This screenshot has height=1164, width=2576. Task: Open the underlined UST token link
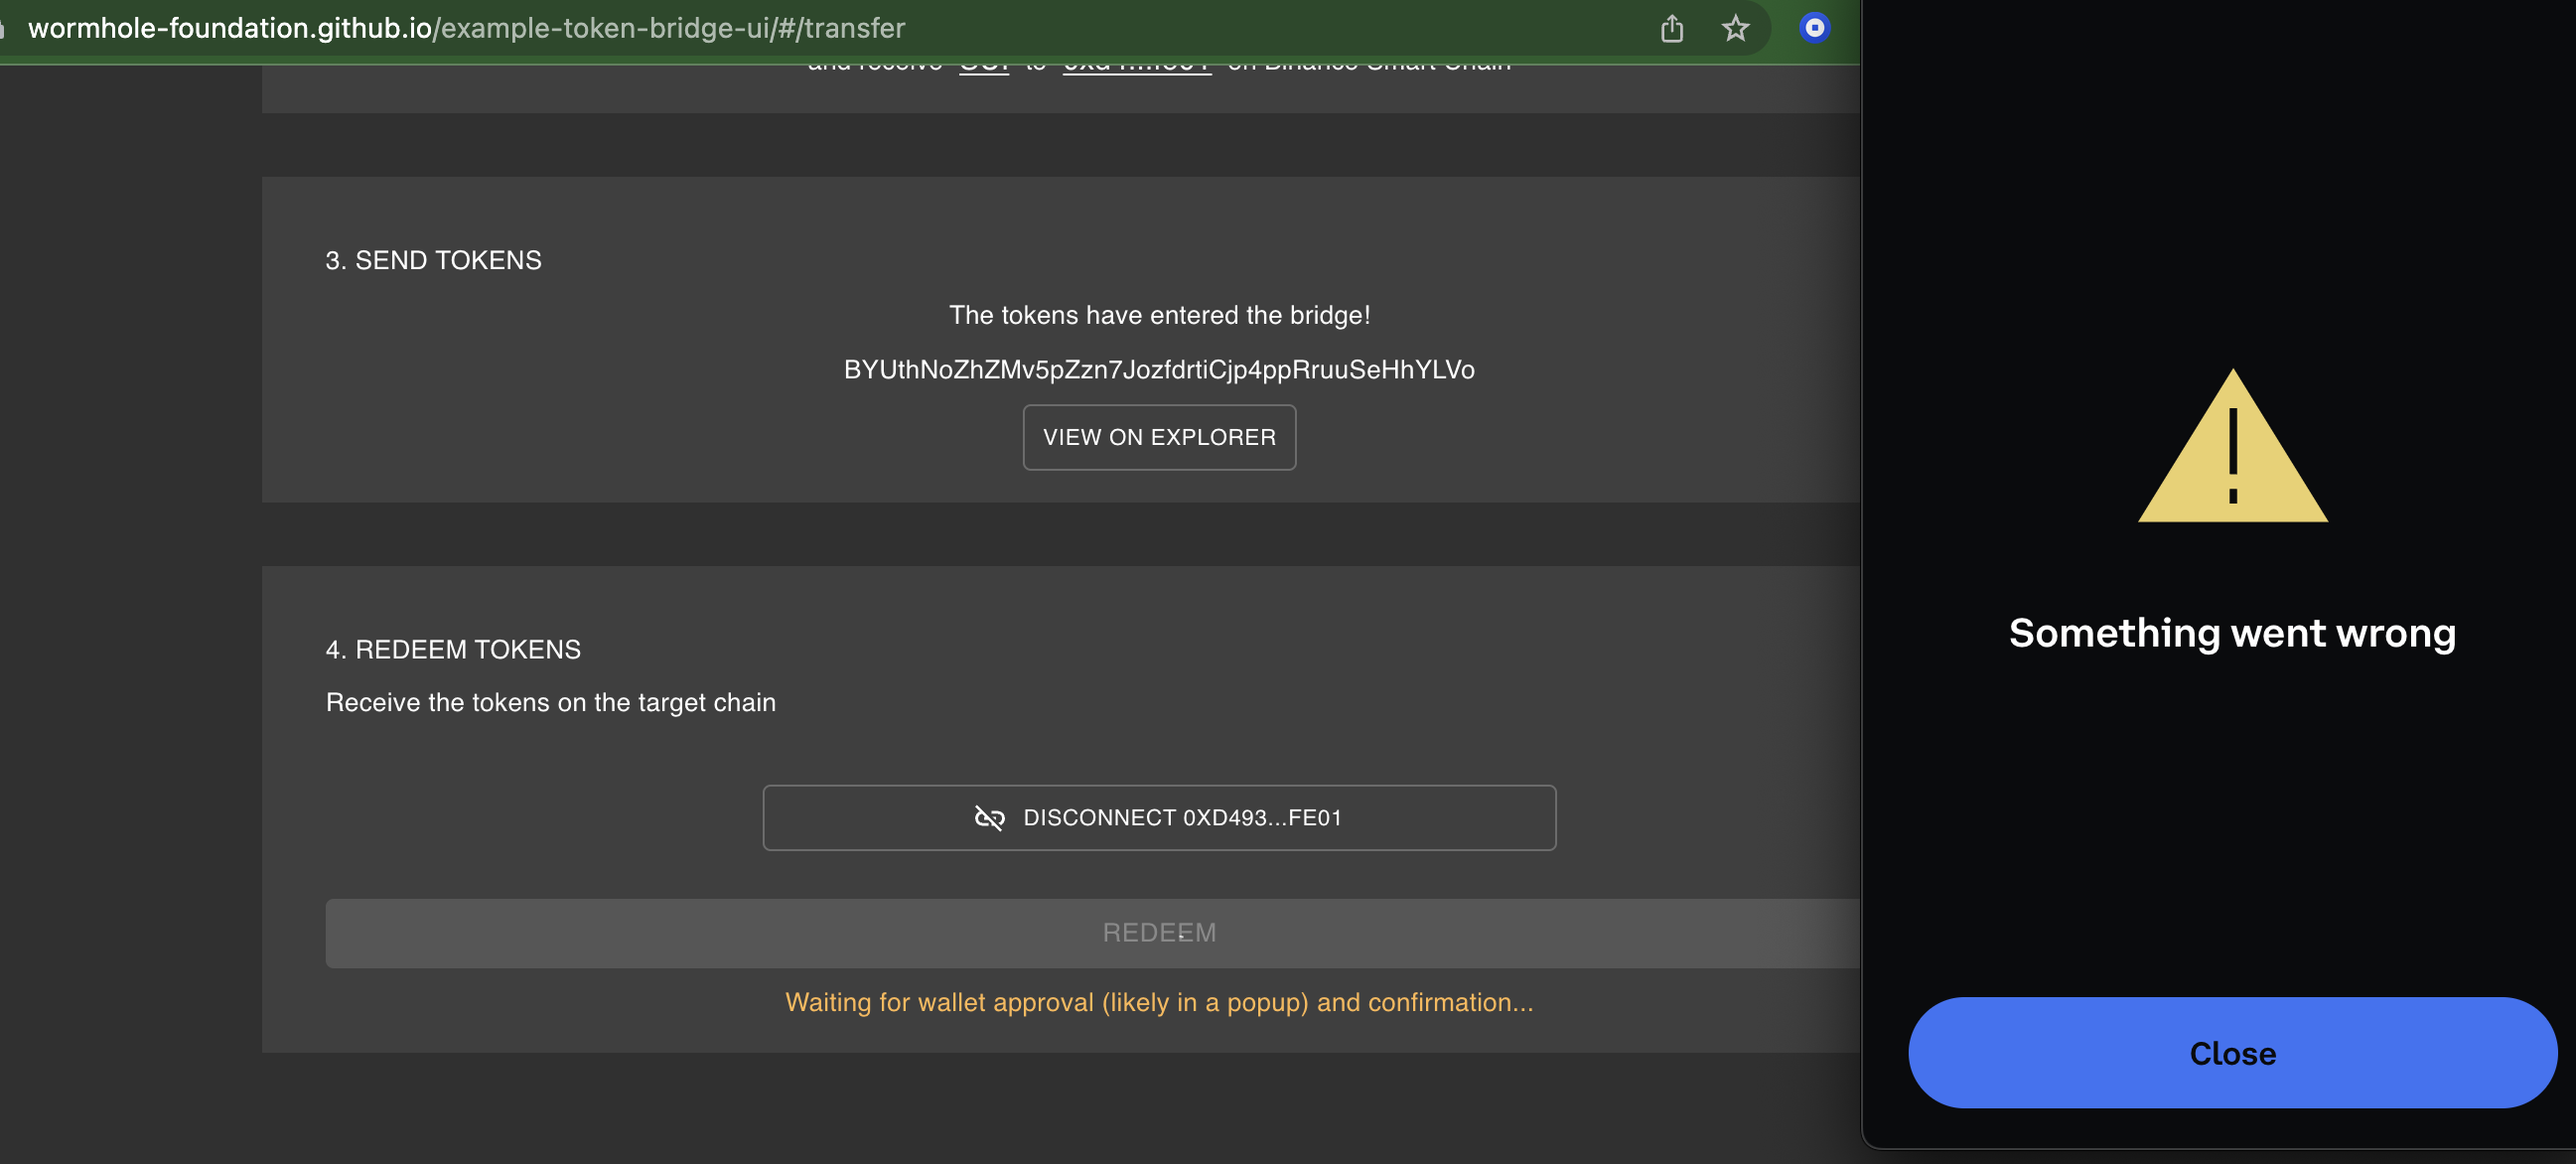[984, 62]
